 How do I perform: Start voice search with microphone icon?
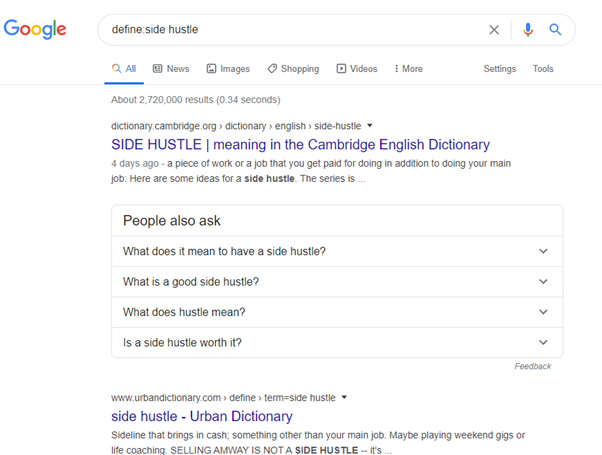click(x=528, y=30)
